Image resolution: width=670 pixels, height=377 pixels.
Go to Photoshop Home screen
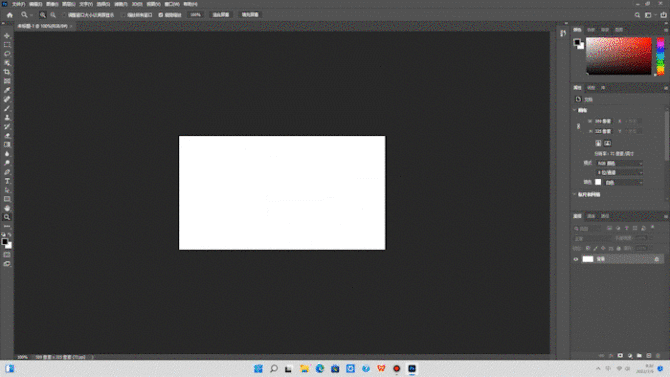(x=9, y=15)
